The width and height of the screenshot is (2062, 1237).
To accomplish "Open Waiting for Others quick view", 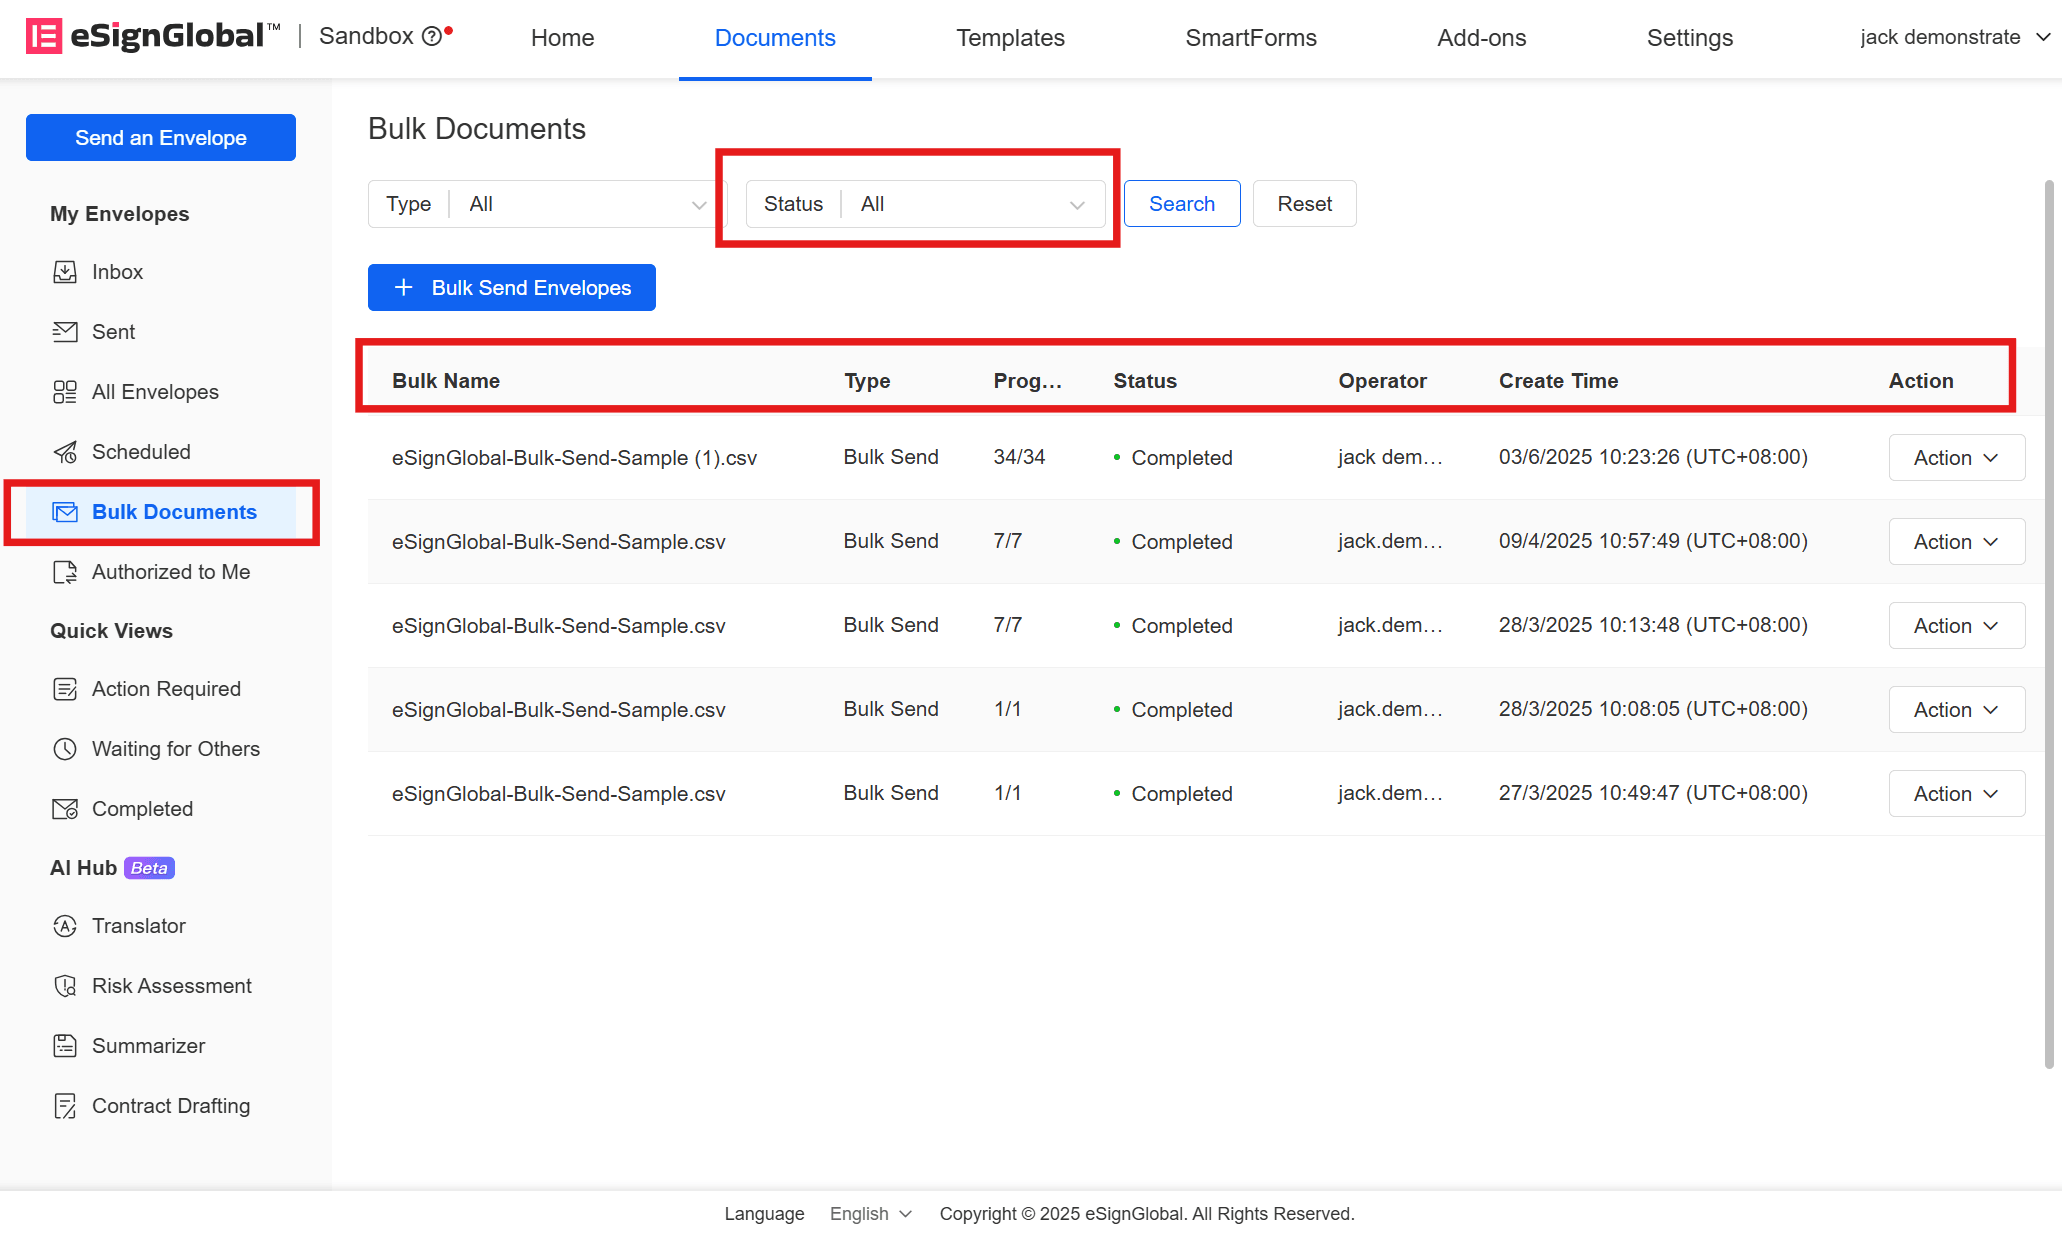I will [176, 749].
